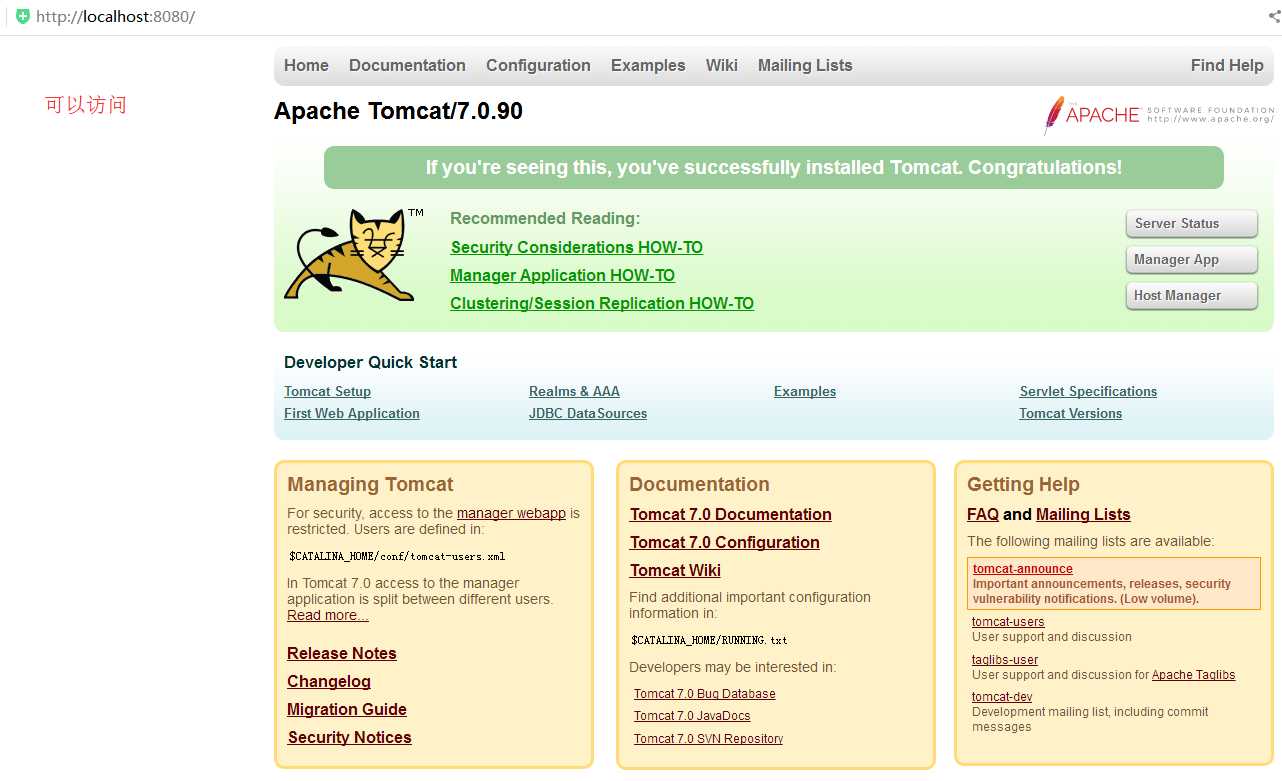The height and width of the screenshot is (781, 1282).
Task: Open Find Help in the navigation bar
Action: 1227,66
